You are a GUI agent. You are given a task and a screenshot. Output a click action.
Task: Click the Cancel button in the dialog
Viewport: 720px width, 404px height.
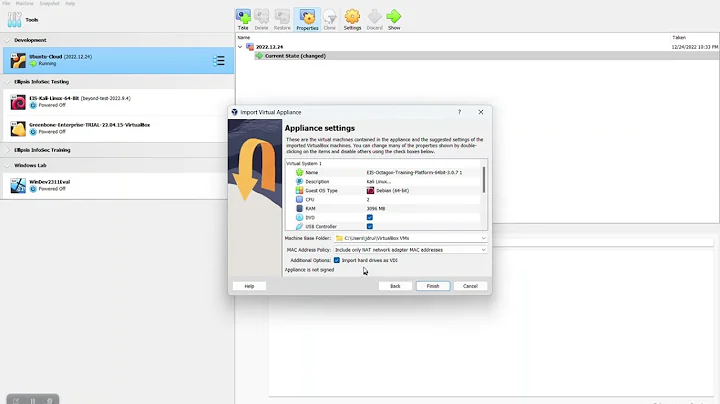(x=470, y=286)
